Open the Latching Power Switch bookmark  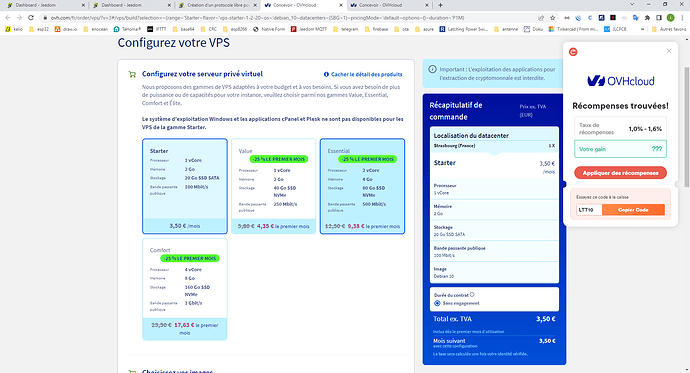click(464, 29)
